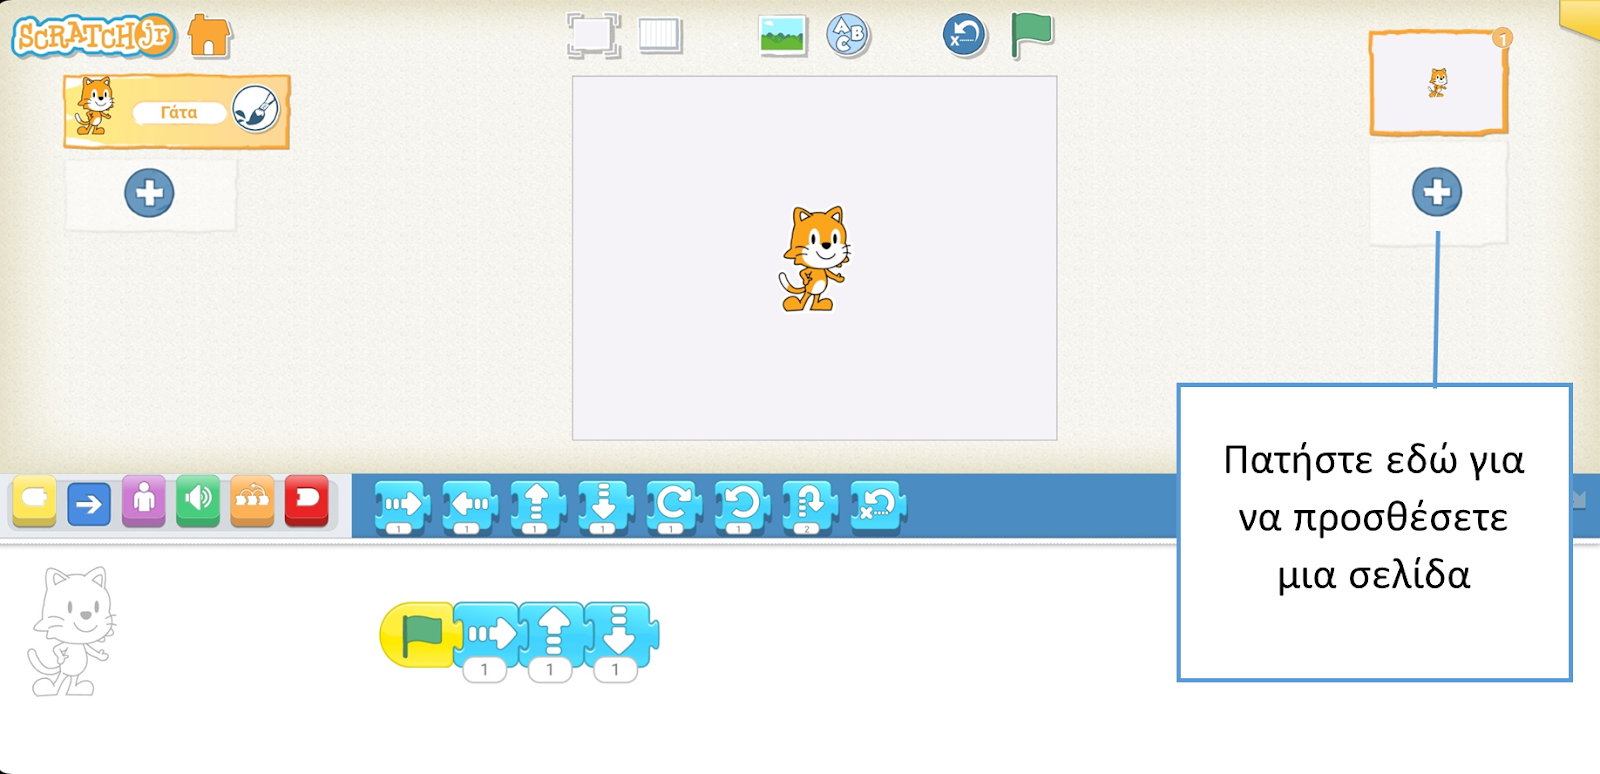Viewport: 1600px width, 774px height.
Task: Click the Move Down block in script
Action: (620, 632)
